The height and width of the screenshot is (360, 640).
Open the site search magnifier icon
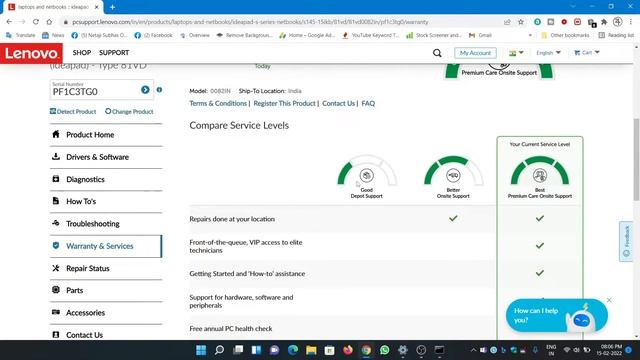(x=437, y=53)
